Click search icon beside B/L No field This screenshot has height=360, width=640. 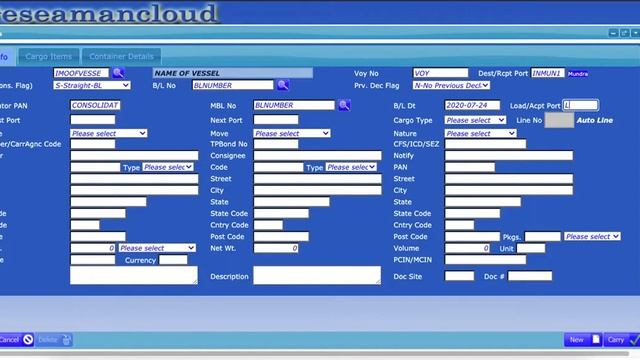click(283, 85)
